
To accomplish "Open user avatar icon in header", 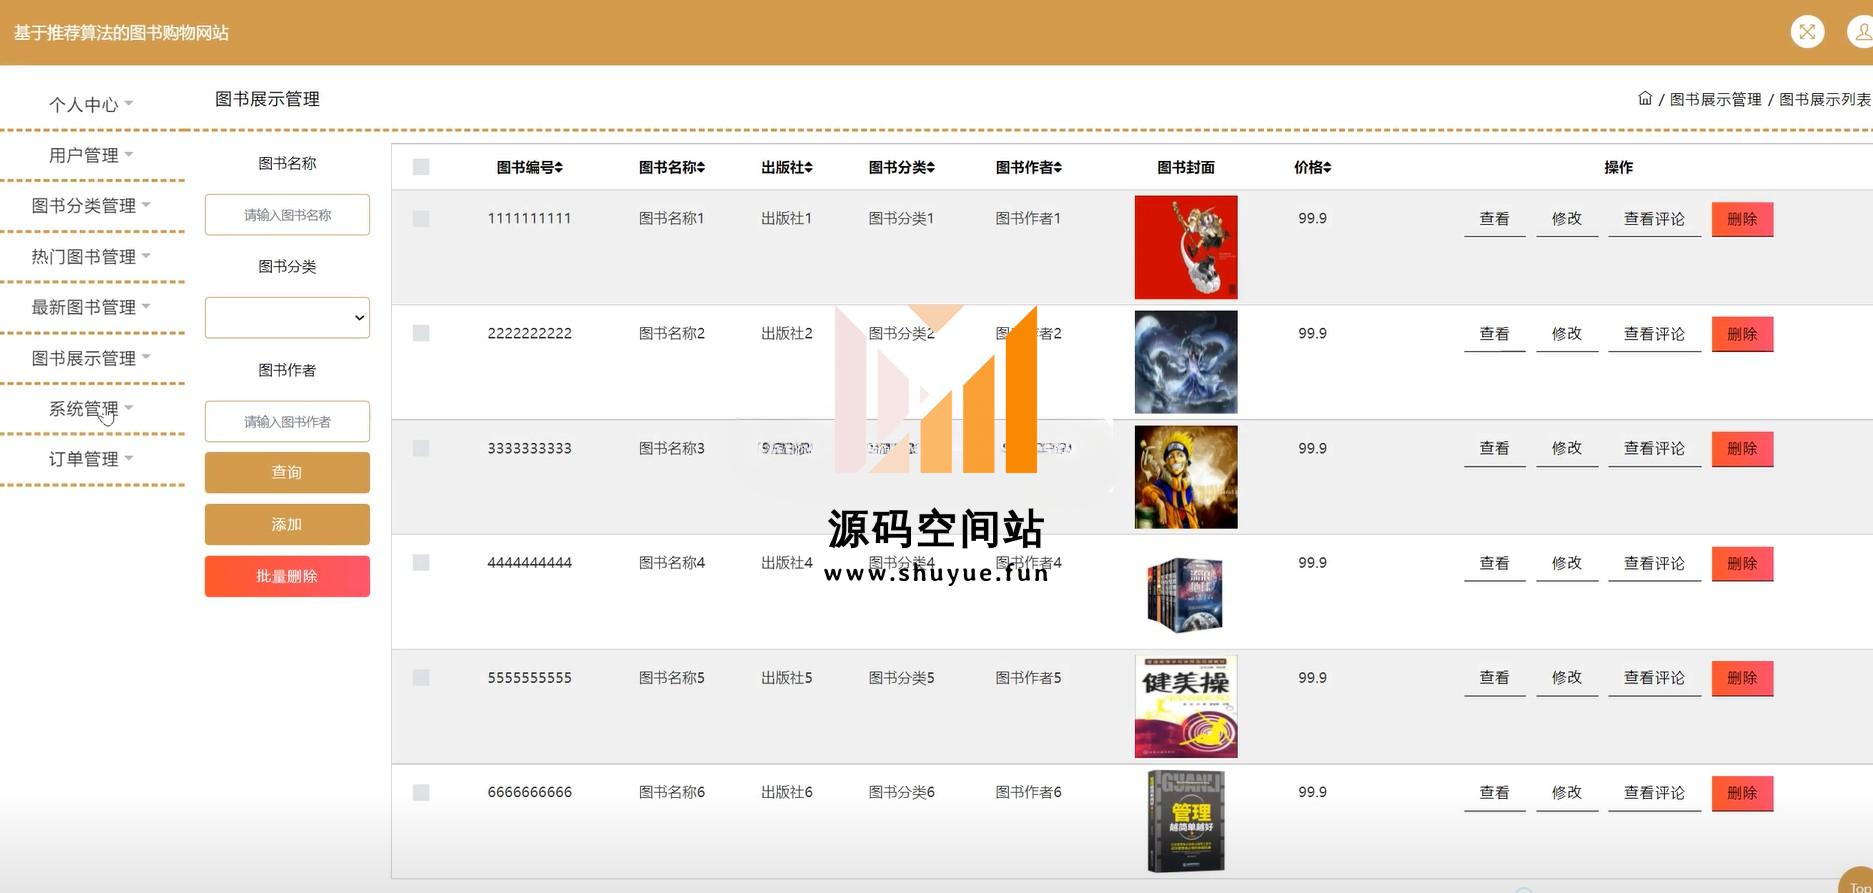I will [x=1861, y=32].
